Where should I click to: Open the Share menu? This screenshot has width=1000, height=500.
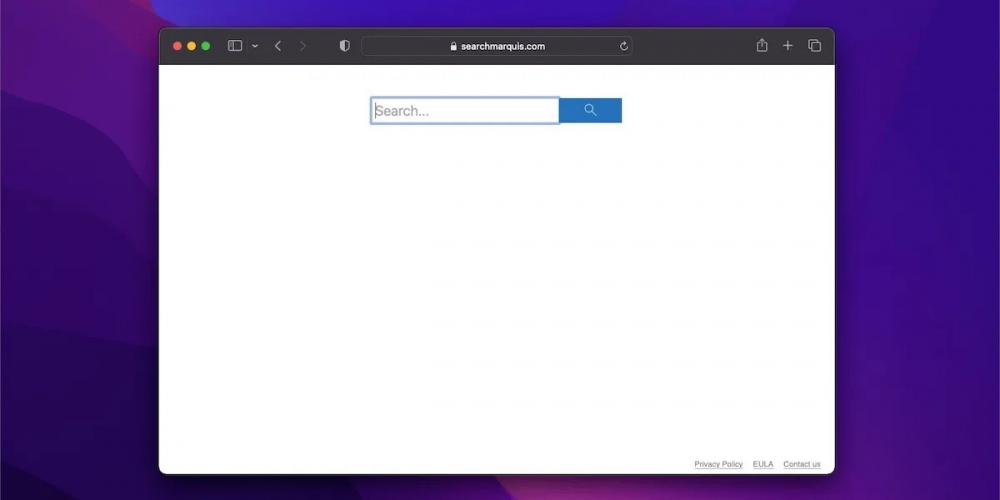click(762, 46)
